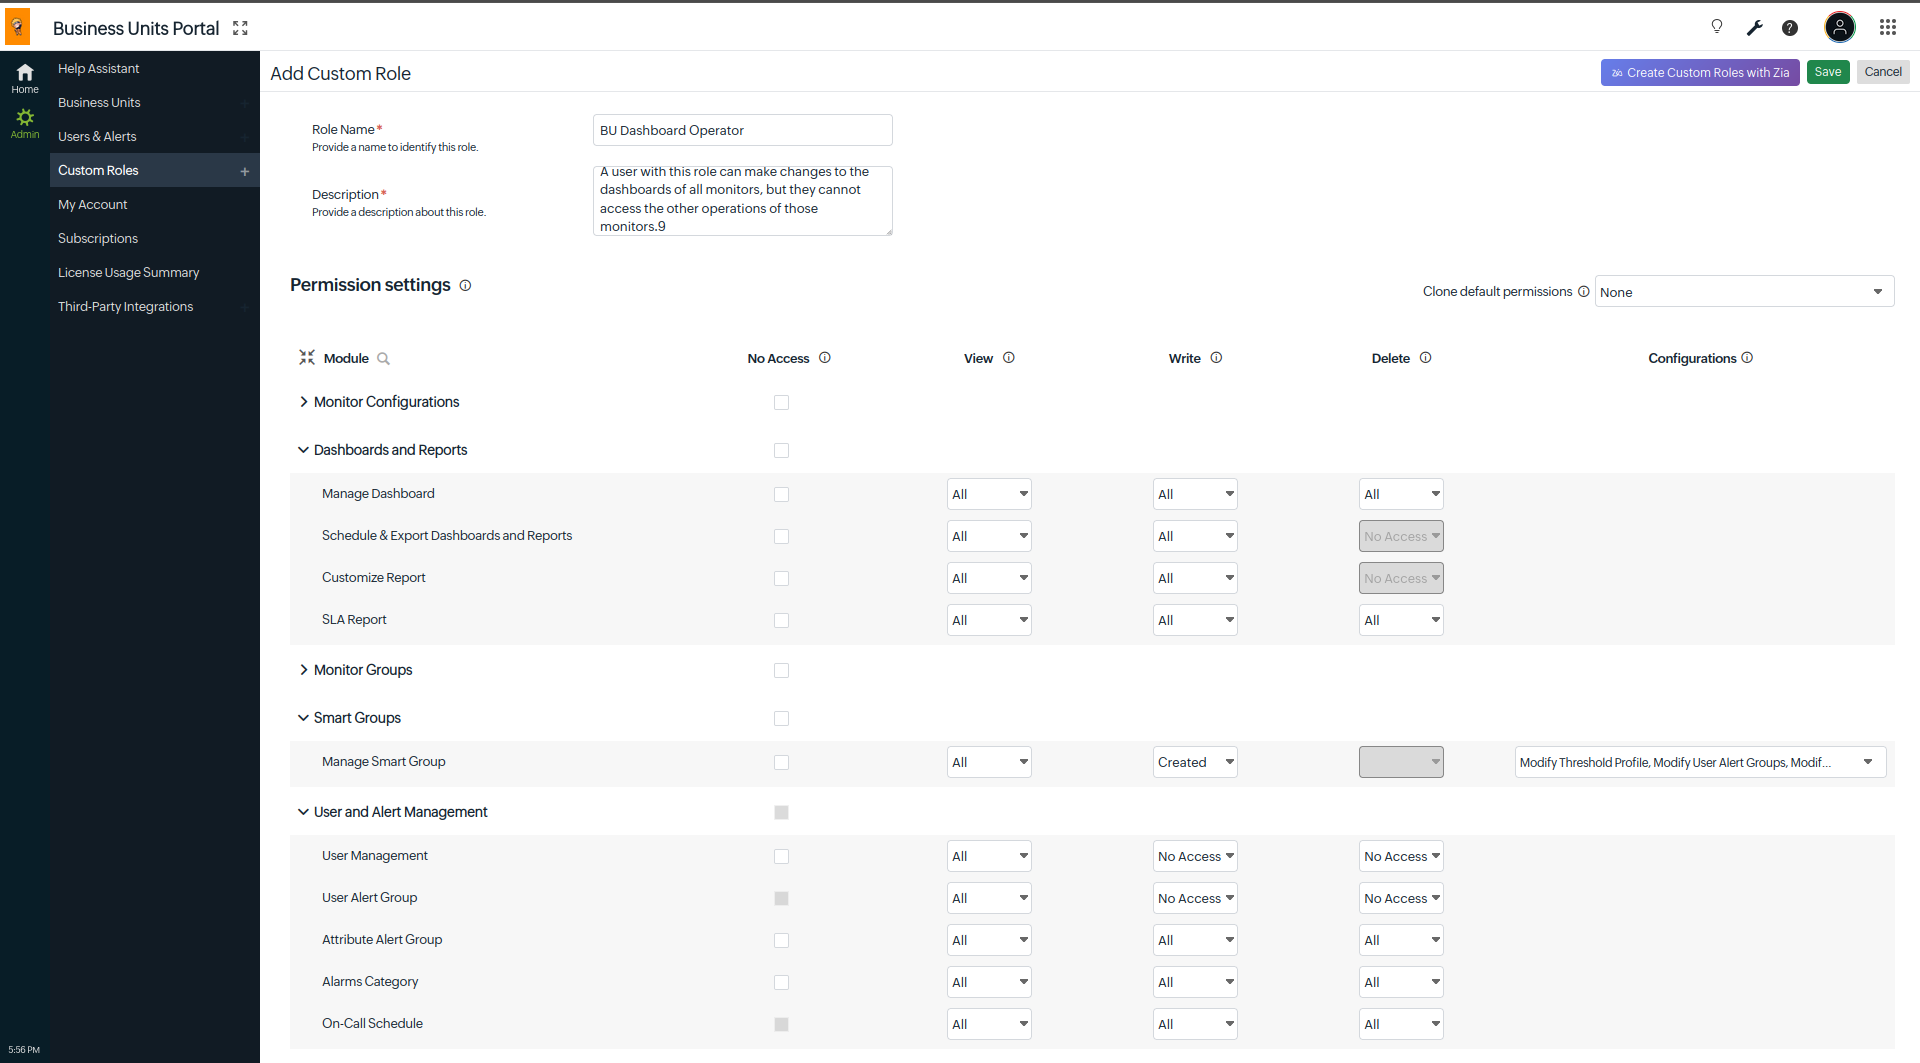Open the help question mark icon
The height and width of the screenshot is (1063, 1920).
(x=1790, y=28)
